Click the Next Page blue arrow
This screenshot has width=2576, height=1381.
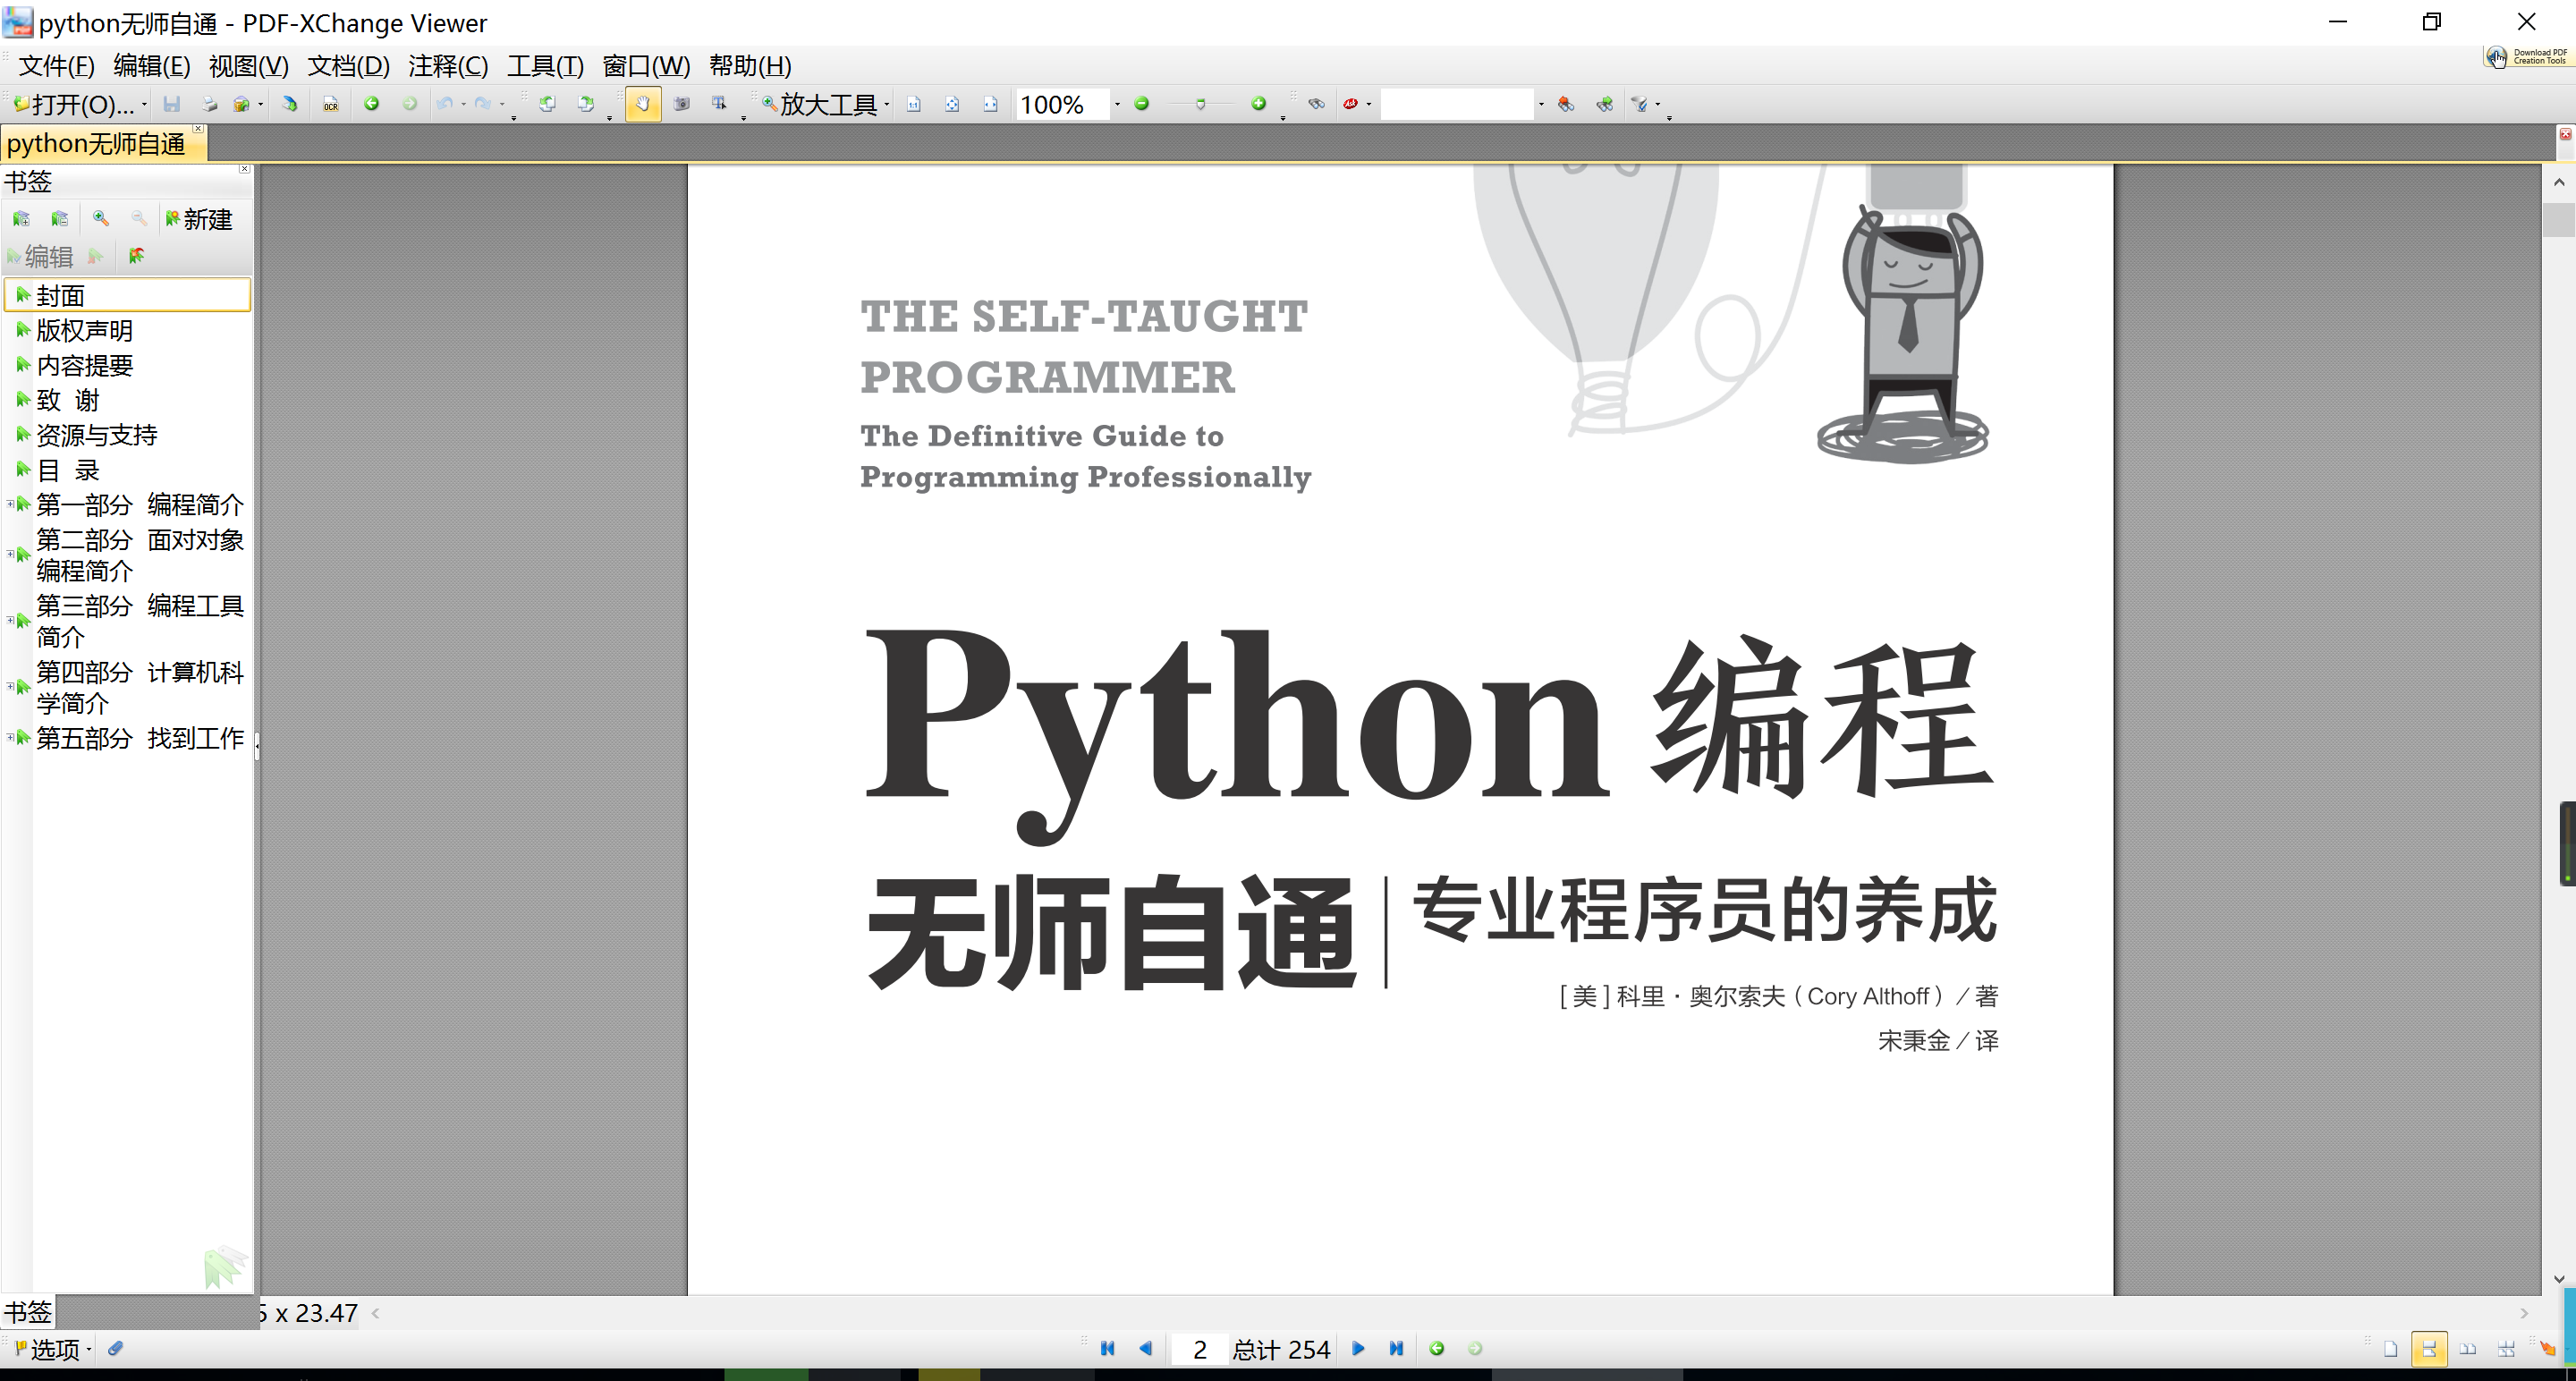click(x=1358, y=1348)
